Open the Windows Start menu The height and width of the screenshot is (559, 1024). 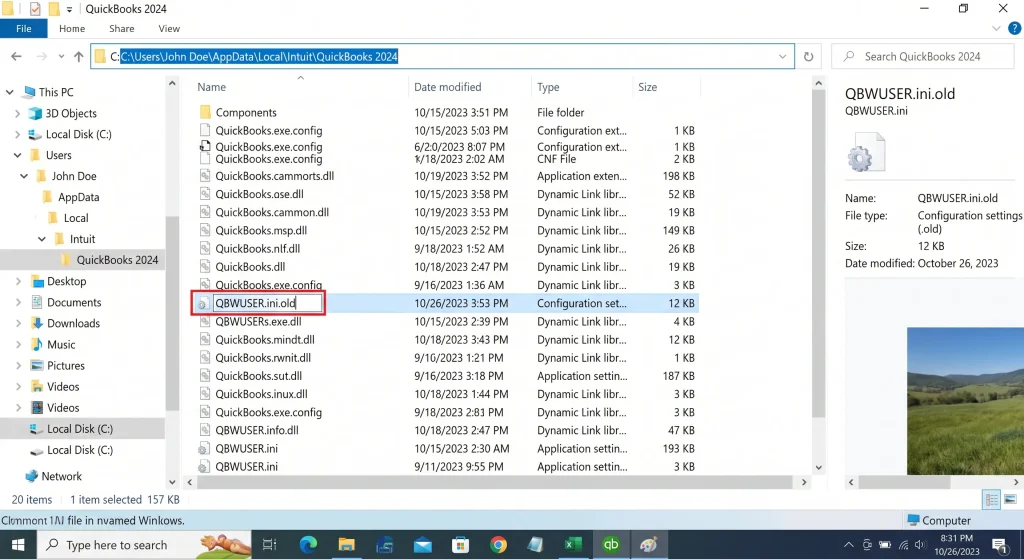(x=18, y=545)
